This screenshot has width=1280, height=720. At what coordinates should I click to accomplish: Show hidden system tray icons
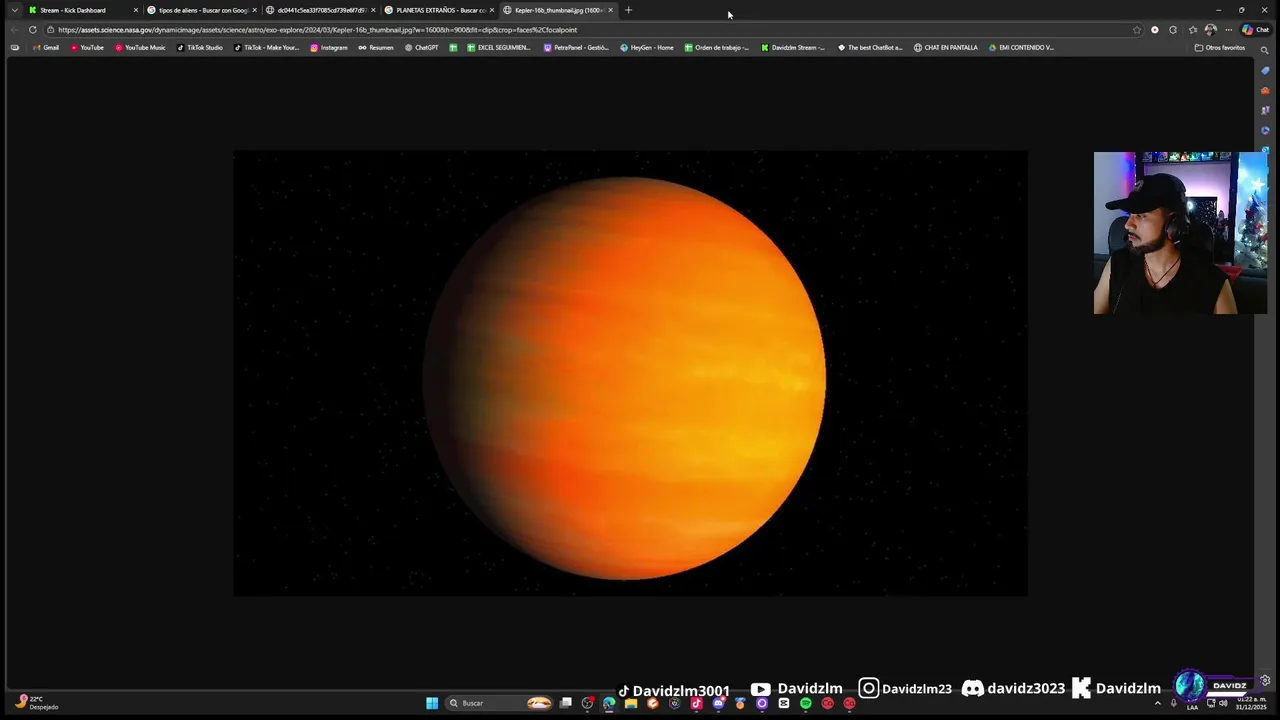1158,703
